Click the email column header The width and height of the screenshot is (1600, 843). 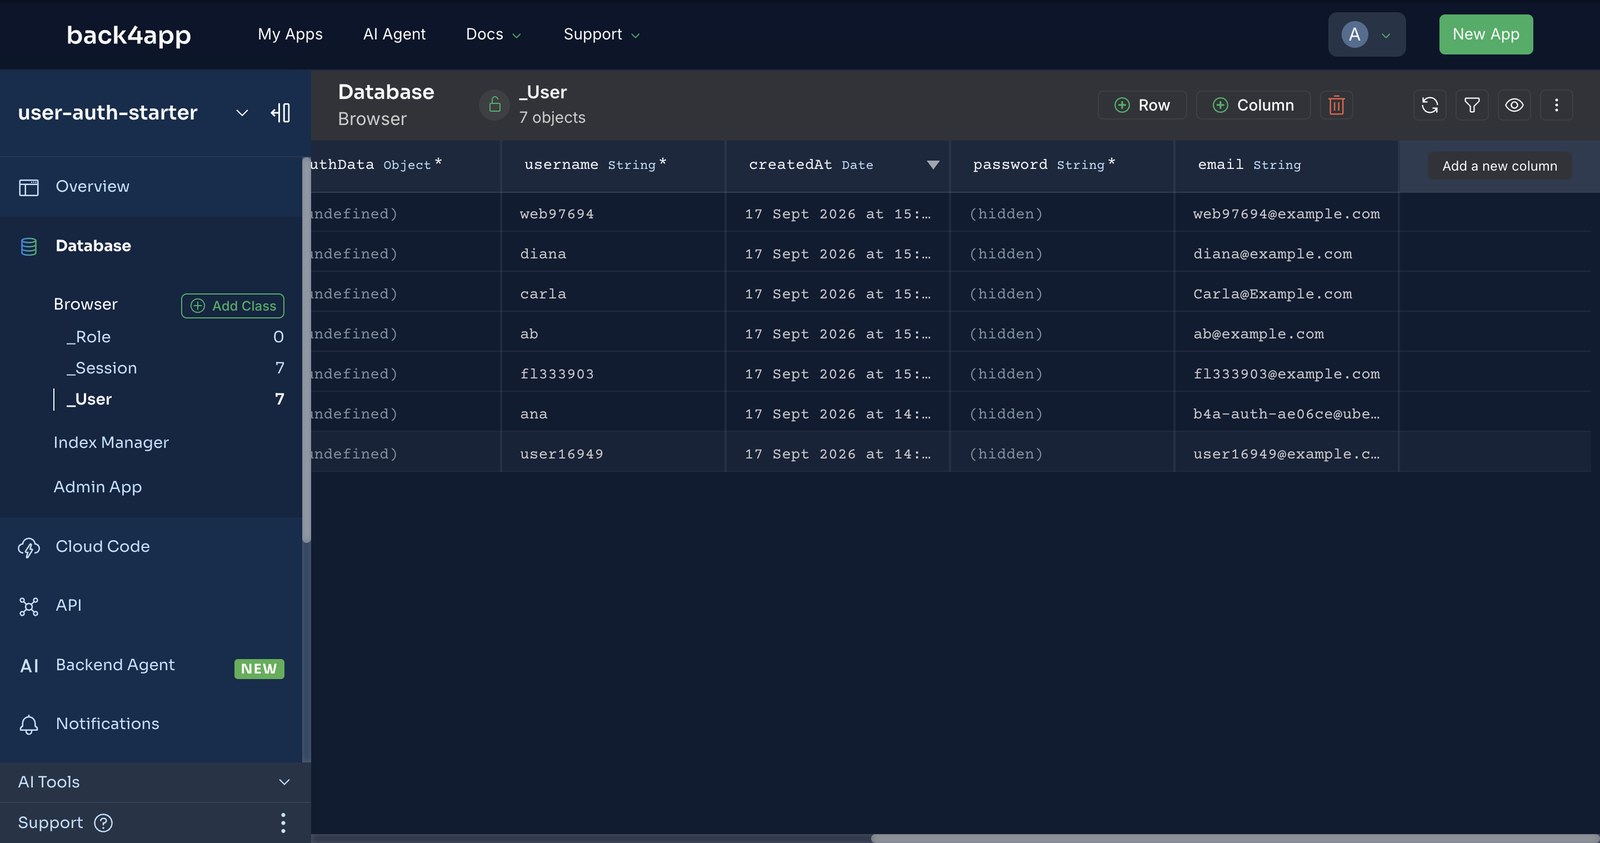pyautogui.click(x=1286, y=165)
